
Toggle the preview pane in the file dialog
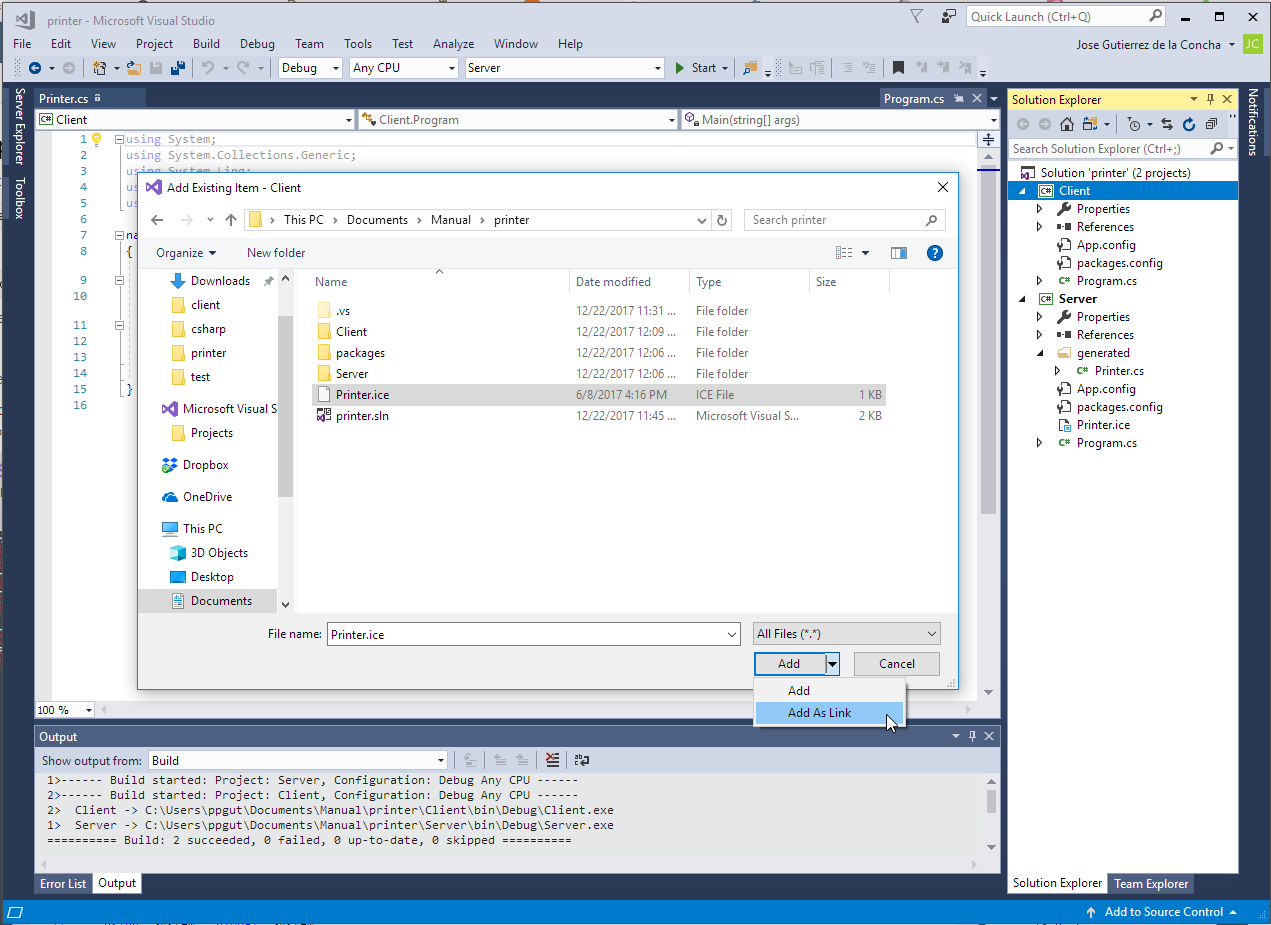pos(899,252)
